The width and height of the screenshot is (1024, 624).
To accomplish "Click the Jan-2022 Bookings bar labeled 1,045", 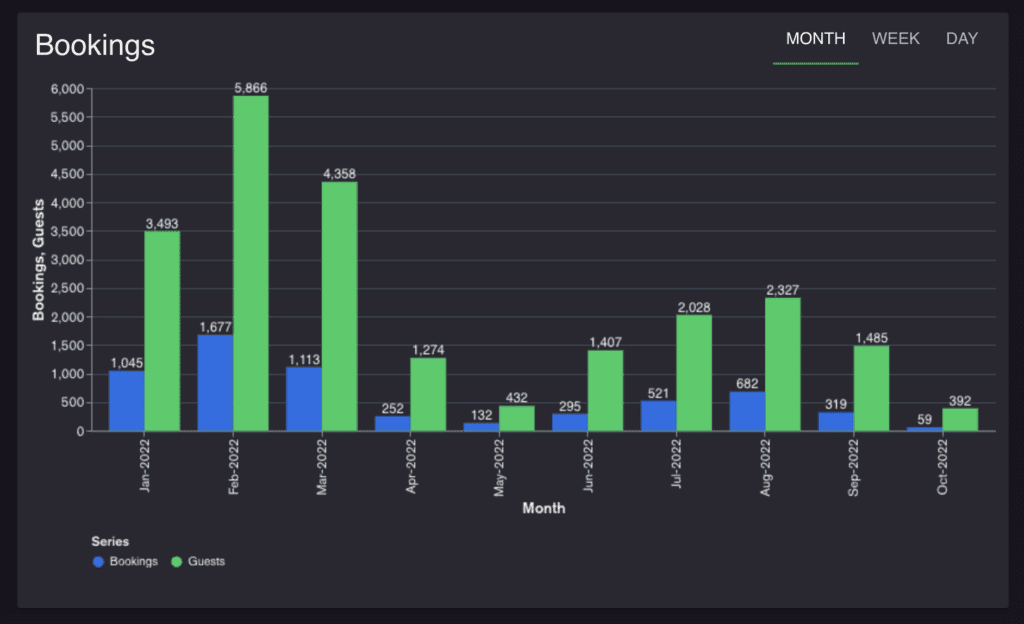I will pyautogui.click(x=127, y=401).
